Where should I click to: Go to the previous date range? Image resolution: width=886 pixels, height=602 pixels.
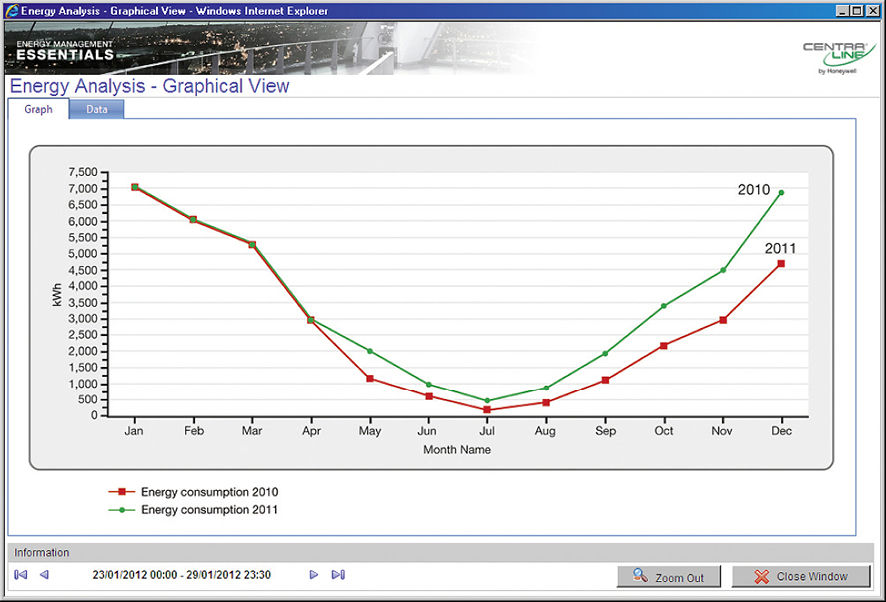[44, 575]
